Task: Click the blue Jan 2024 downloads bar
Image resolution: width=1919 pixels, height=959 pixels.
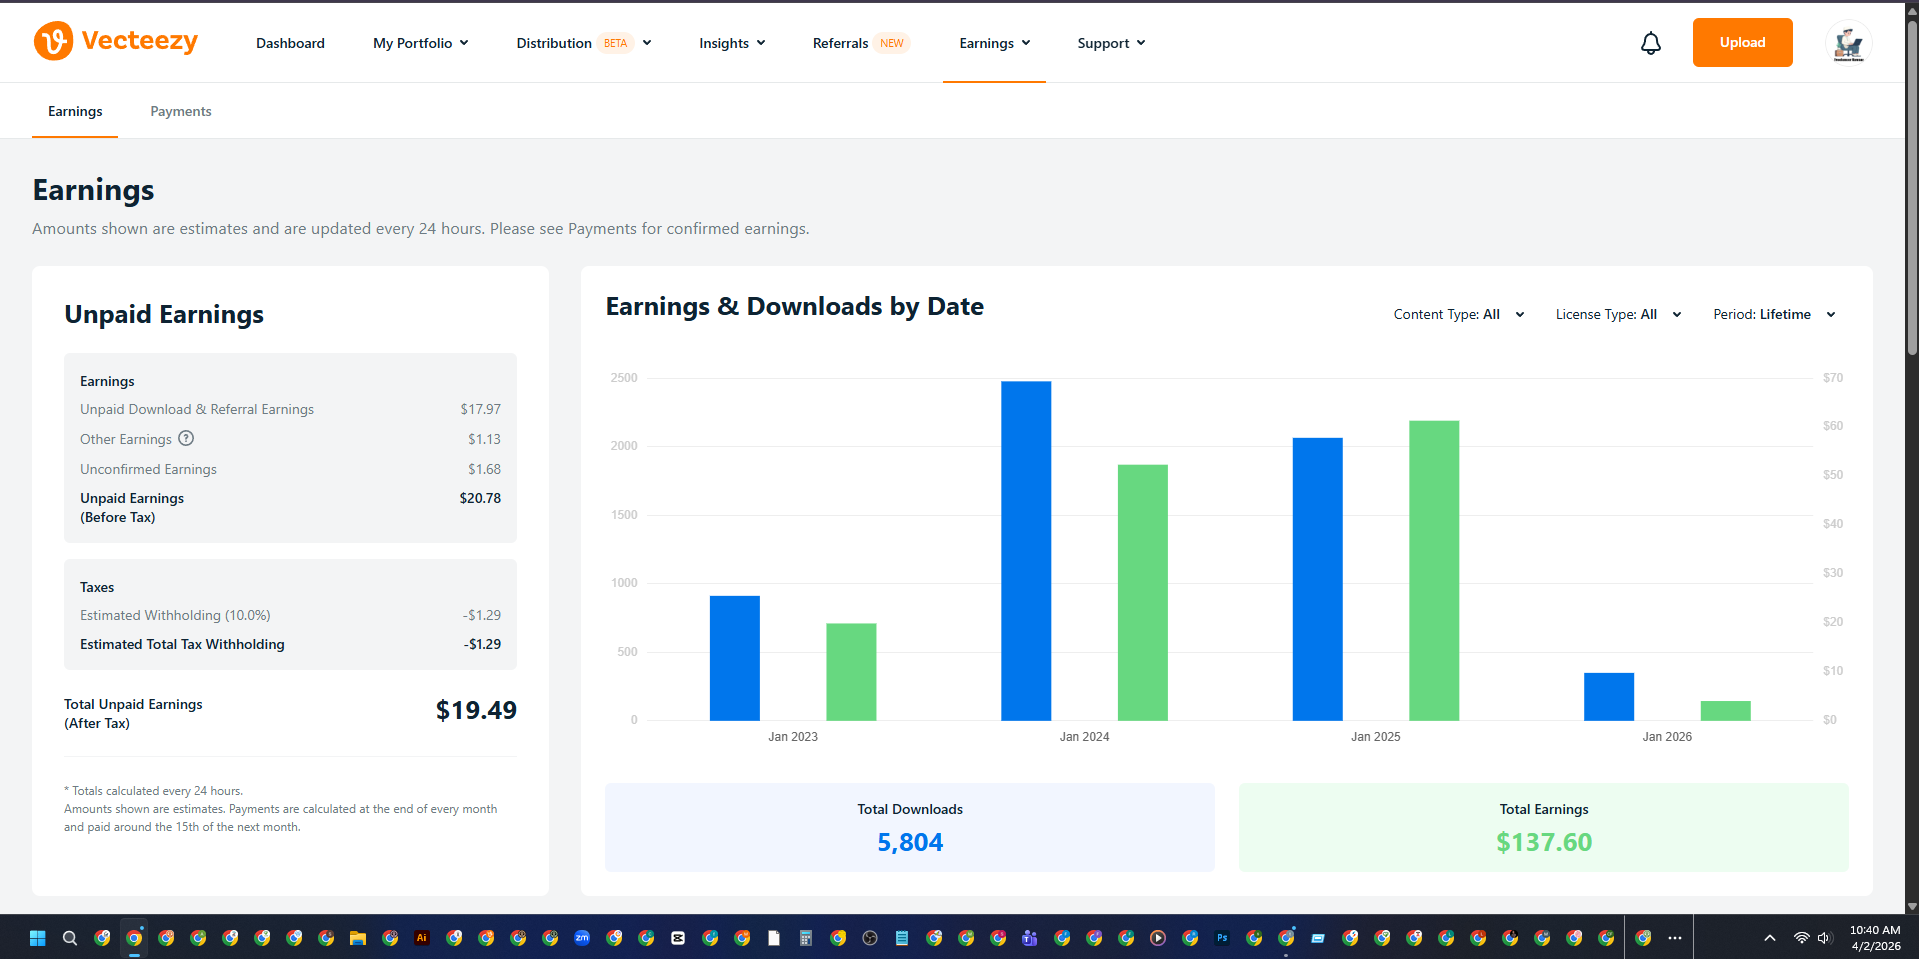Action: [x=1026, y=550]
